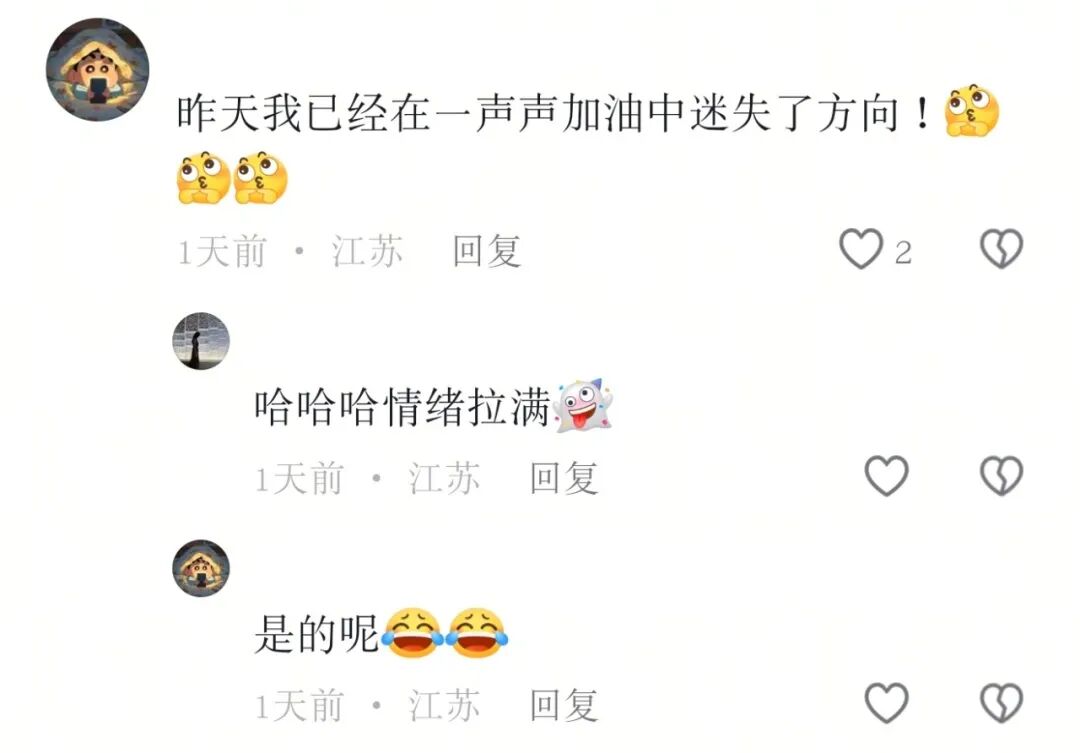Like the 哈哈哈情绪拉满 reply

click(x=886, y=476)
